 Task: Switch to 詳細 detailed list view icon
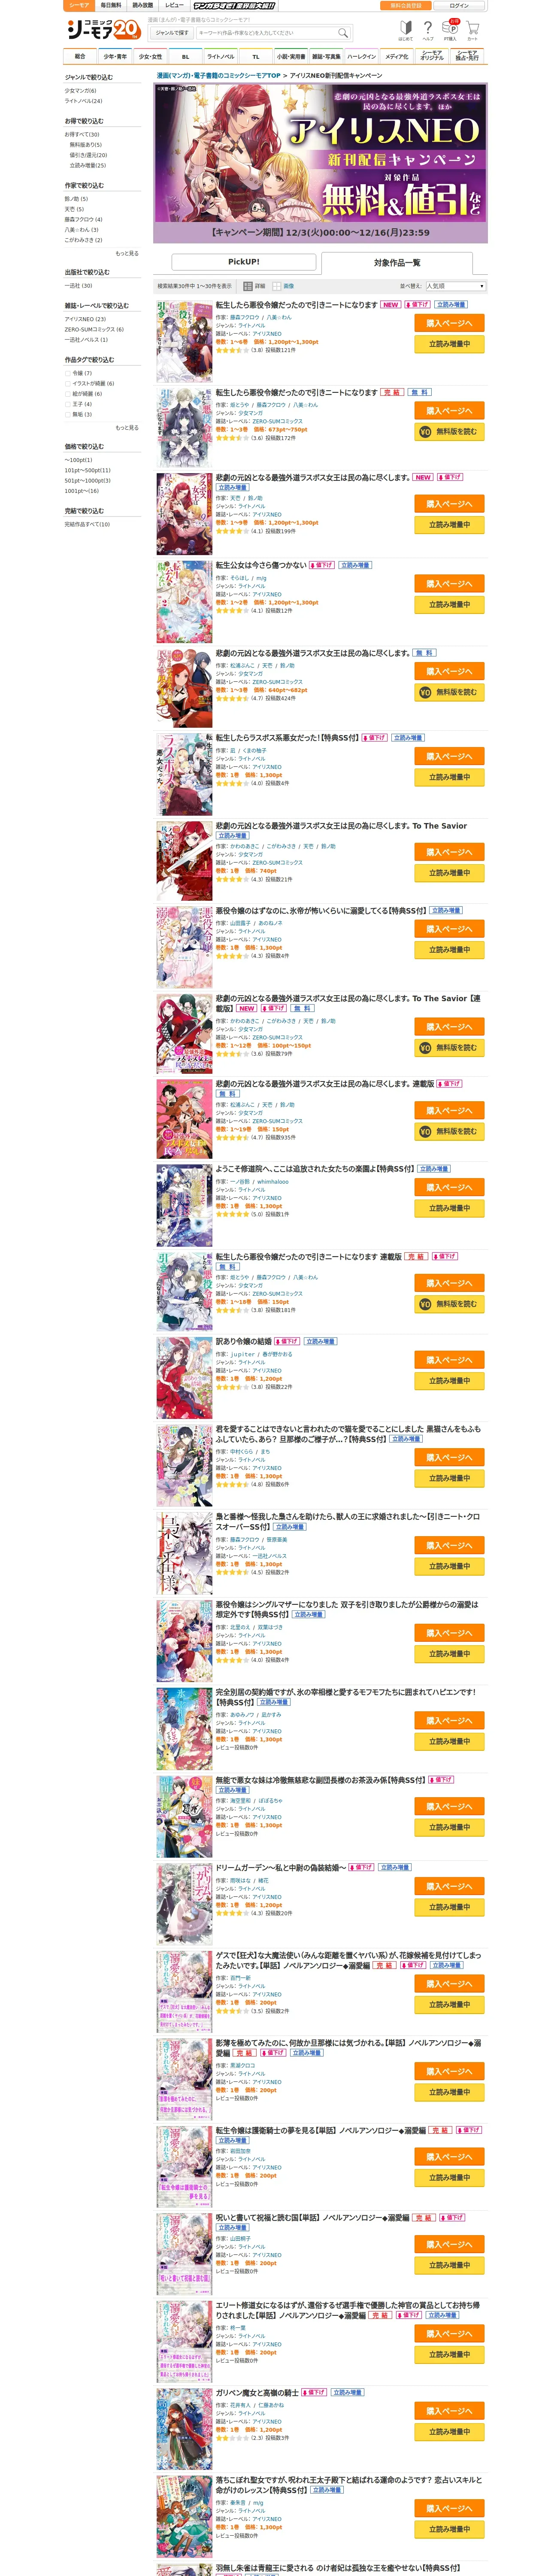[x=255, y=286]
